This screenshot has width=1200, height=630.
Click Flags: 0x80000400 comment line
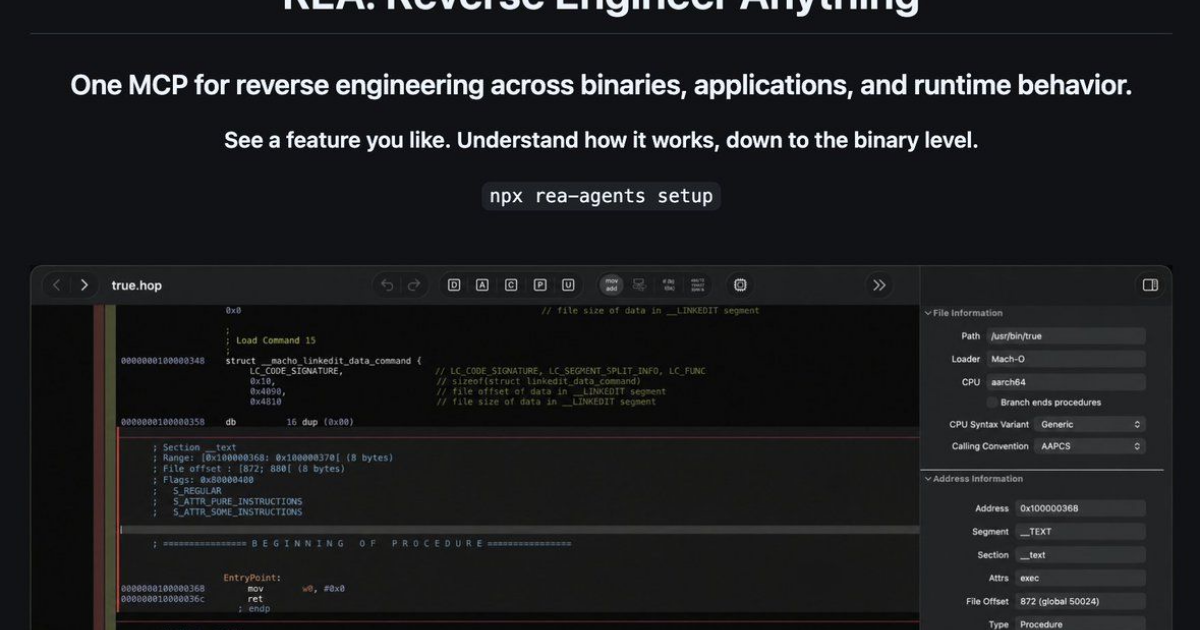[x=203, y=479]
